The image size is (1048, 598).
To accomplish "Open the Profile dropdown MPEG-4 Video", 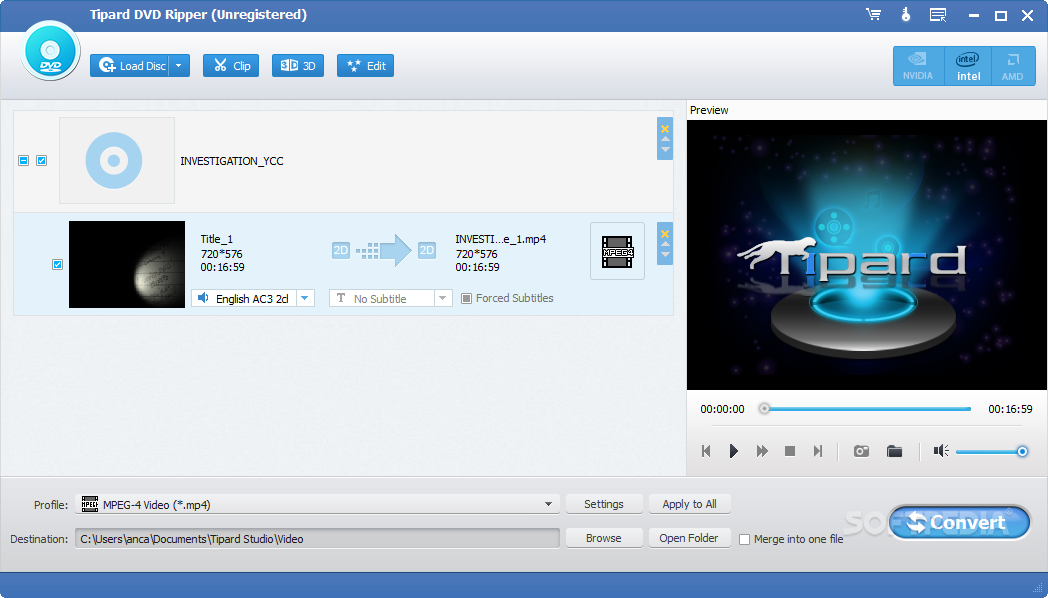I will 317,504.
